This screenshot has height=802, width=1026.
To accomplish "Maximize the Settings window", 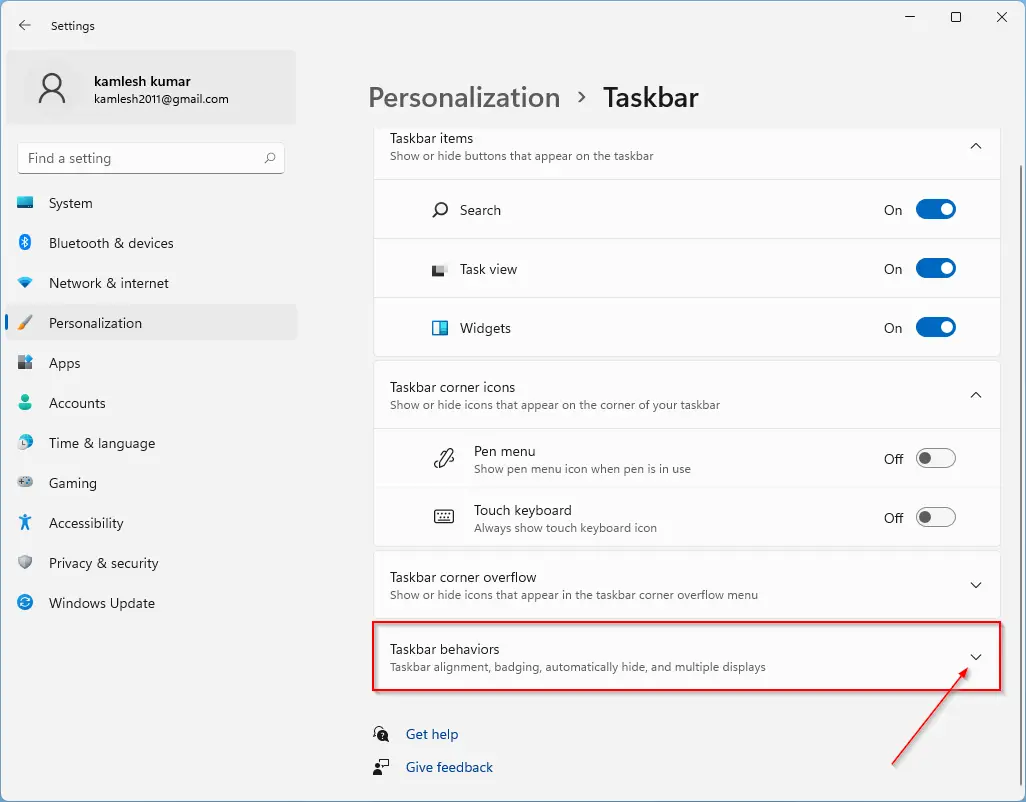I will (x=955, y=17).
